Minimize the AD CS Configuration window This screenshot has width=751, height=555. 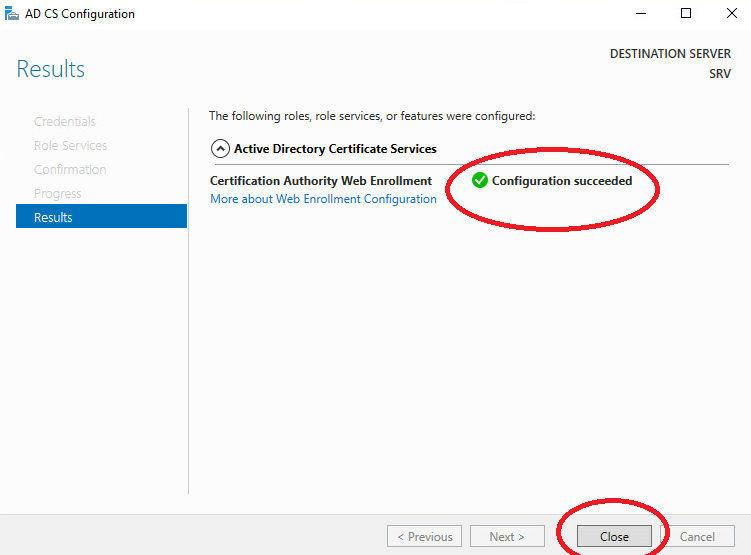click(641, 13)
